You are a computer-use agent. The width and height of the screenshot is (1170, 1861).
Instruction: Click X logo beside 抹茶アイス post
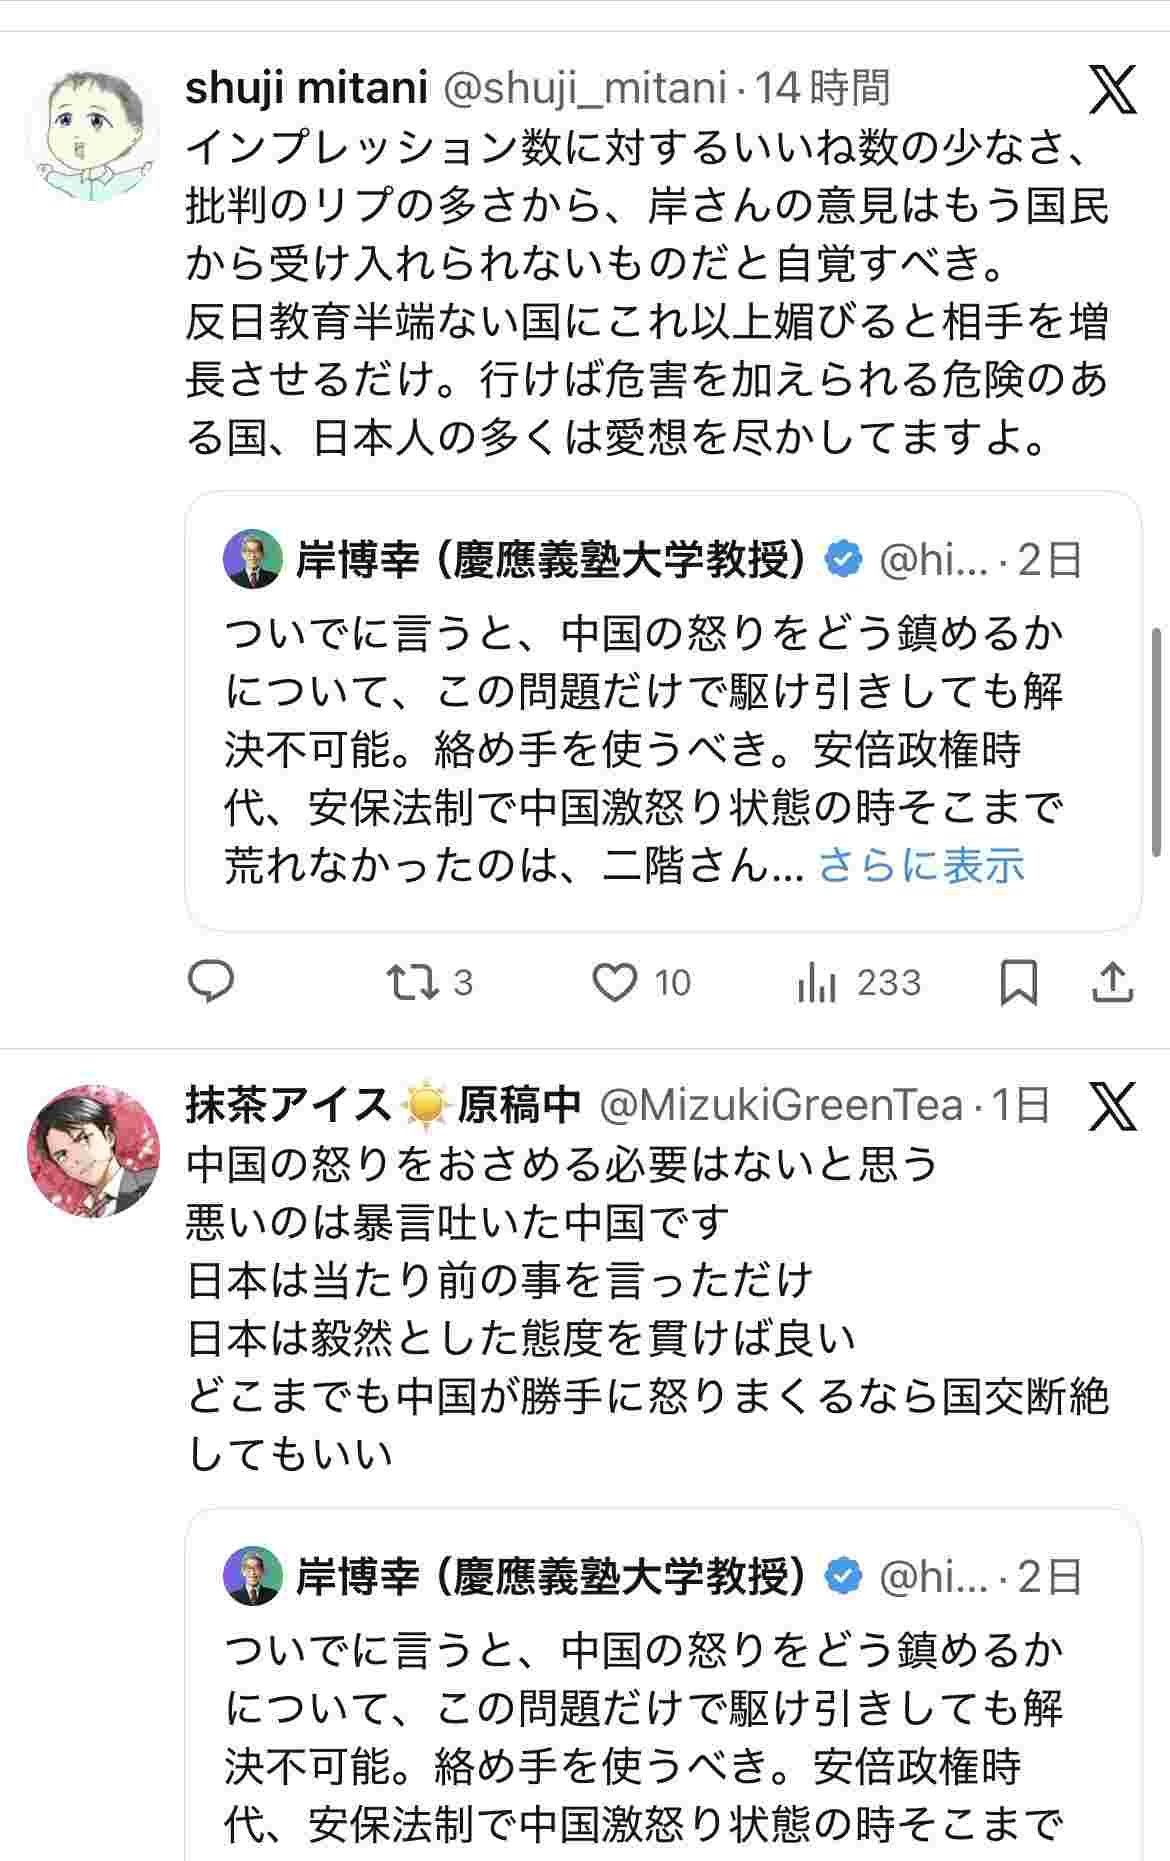[1112, 1106]
